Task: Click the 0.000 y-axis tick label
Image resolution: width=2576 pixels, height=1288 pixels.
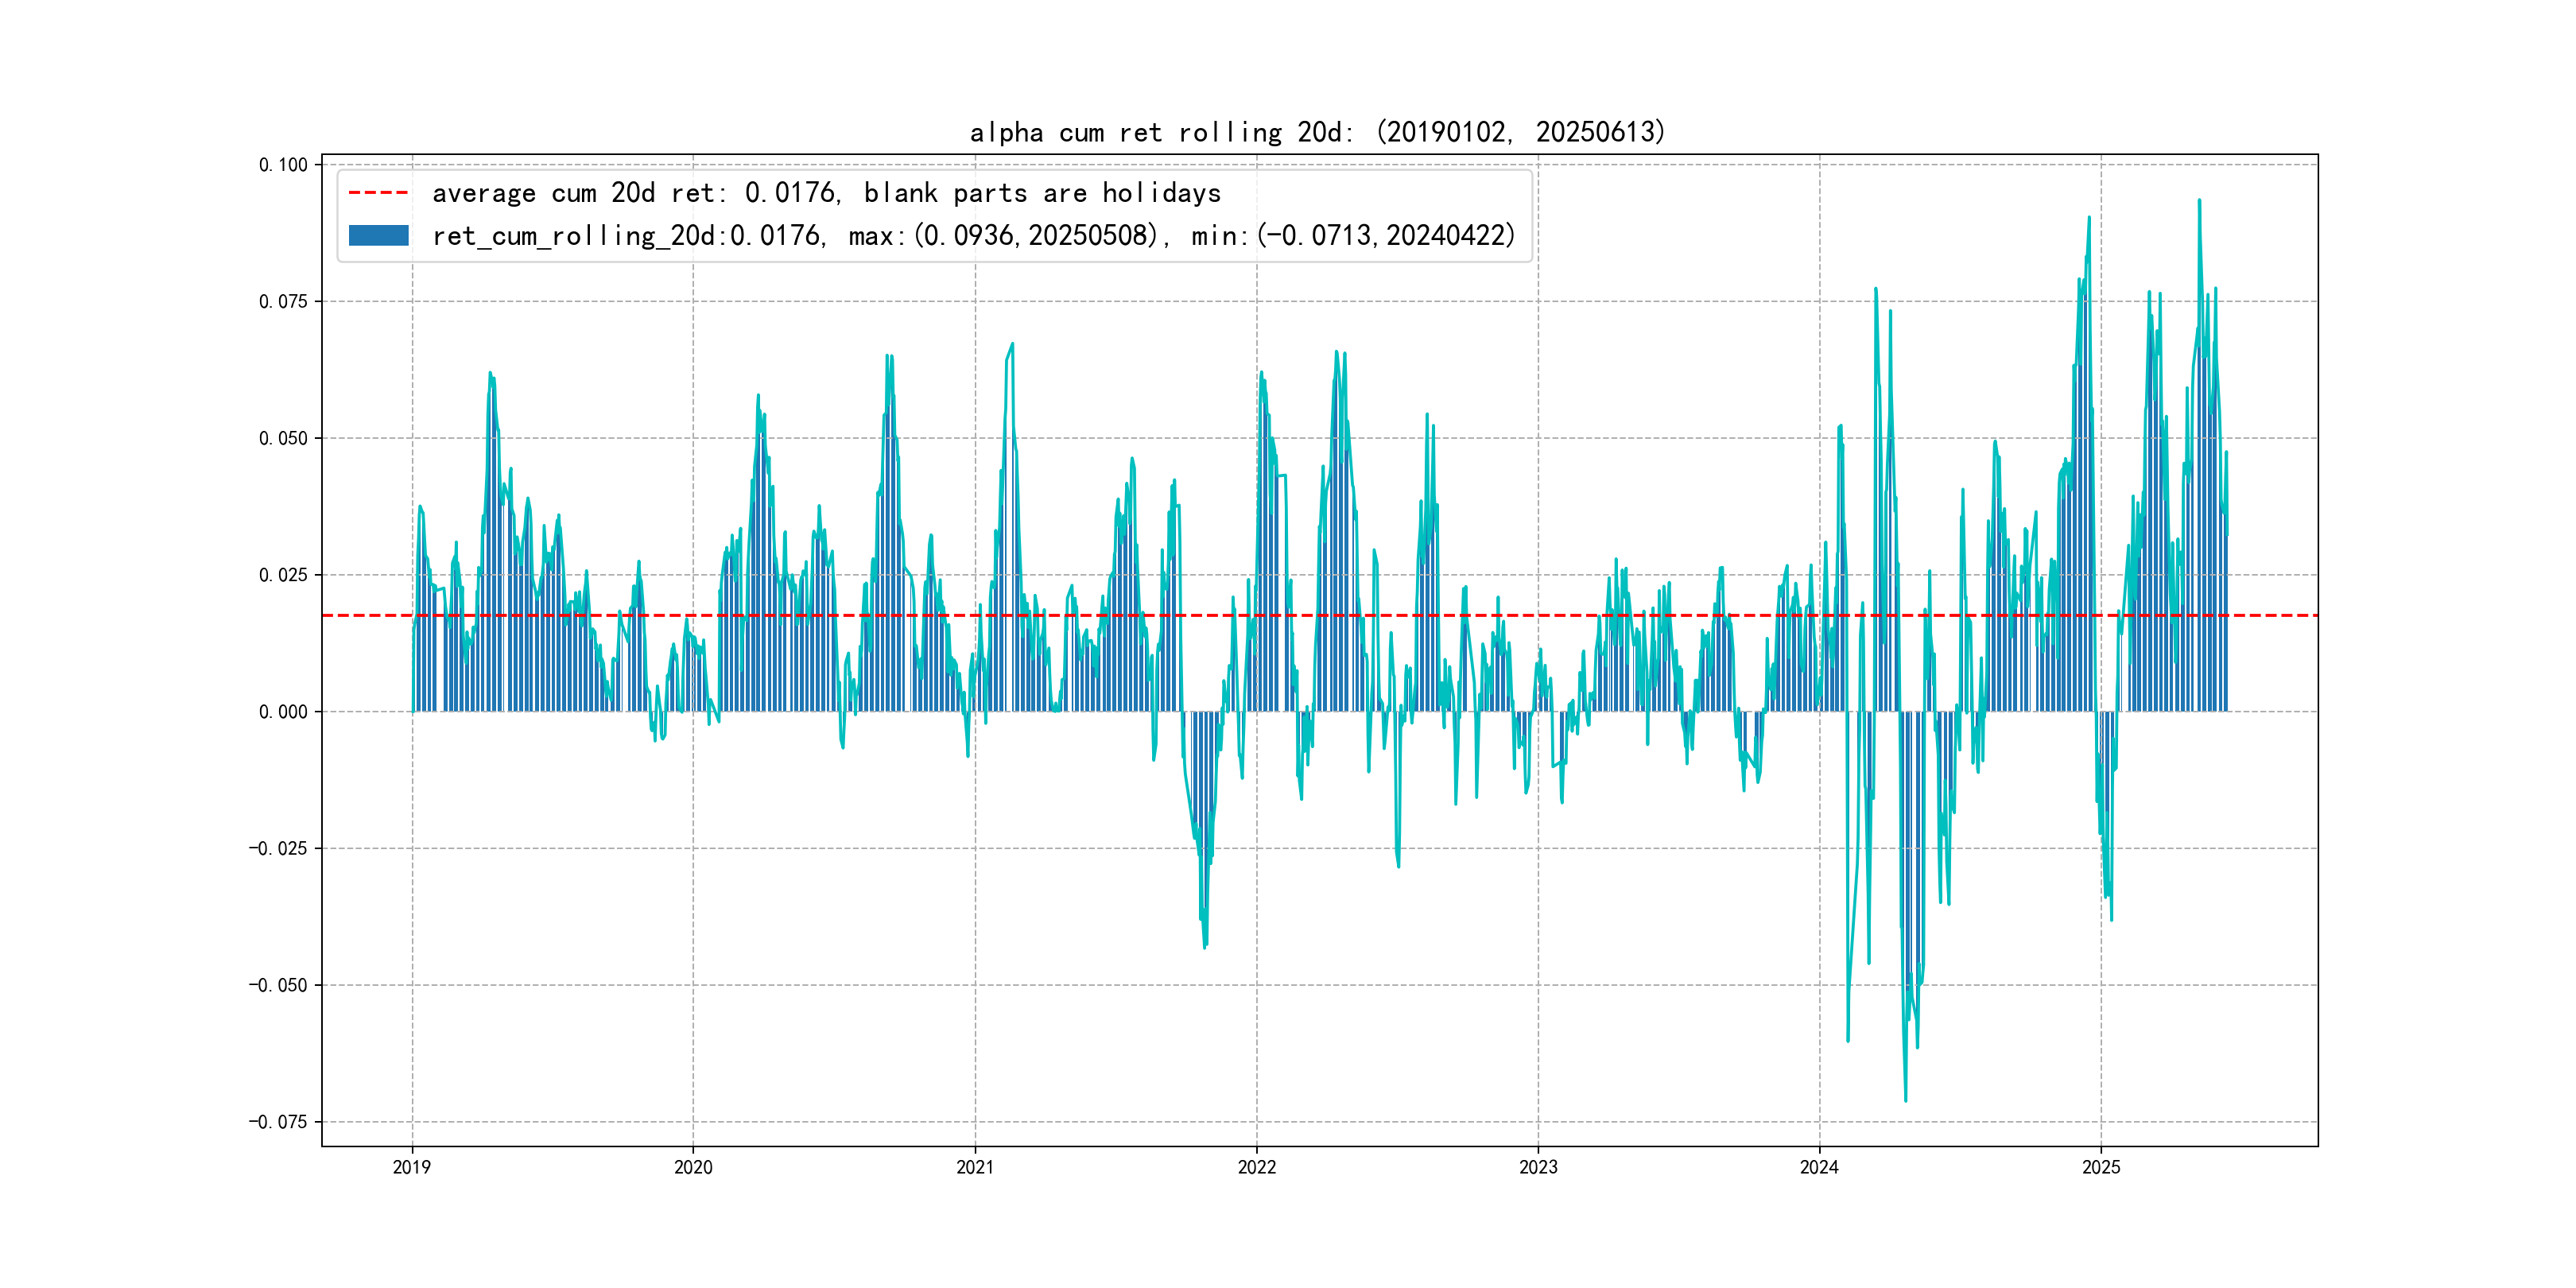Action: pos(283,712)
